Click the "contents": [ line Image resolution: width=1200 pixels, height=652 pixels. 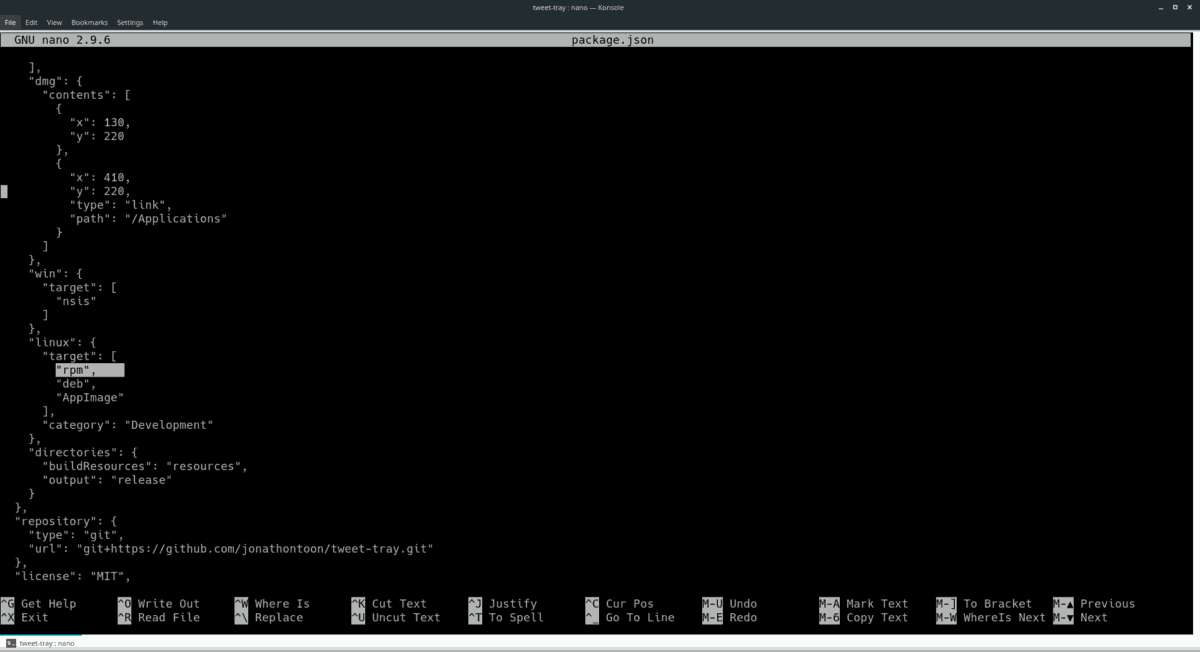(x=86, y=95)
